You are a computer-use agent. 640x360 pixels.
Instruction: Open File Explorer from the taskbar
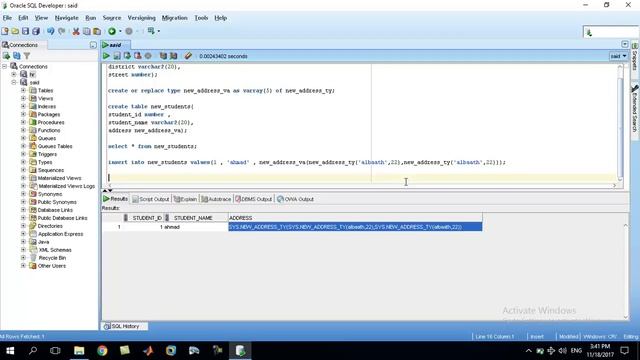(79, 351)
